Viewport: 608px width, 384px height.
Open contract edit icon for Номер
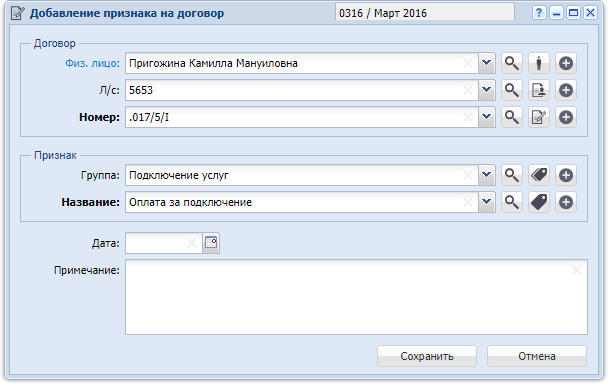coord(539,117)
